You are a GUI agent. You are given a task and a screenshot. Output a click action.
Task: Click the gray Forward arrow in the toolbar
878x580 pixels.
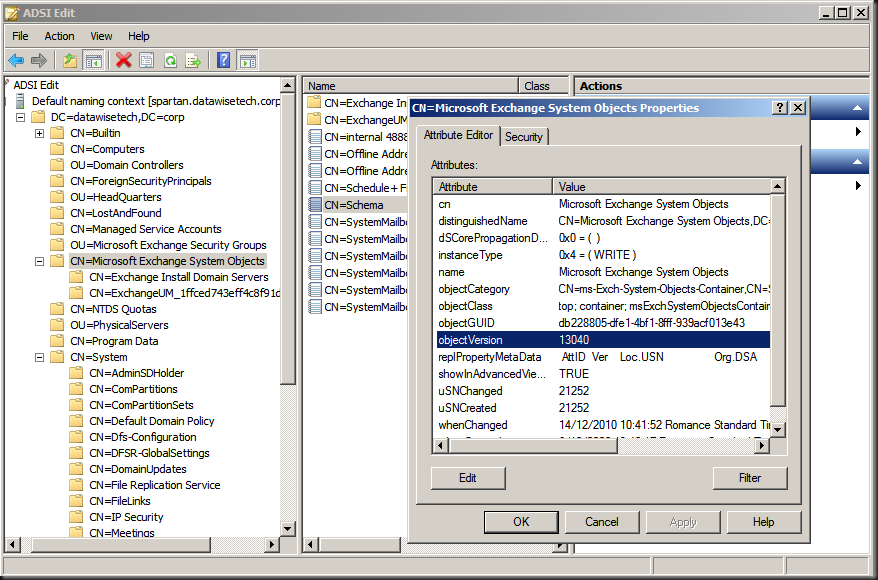tap(39, 60)
